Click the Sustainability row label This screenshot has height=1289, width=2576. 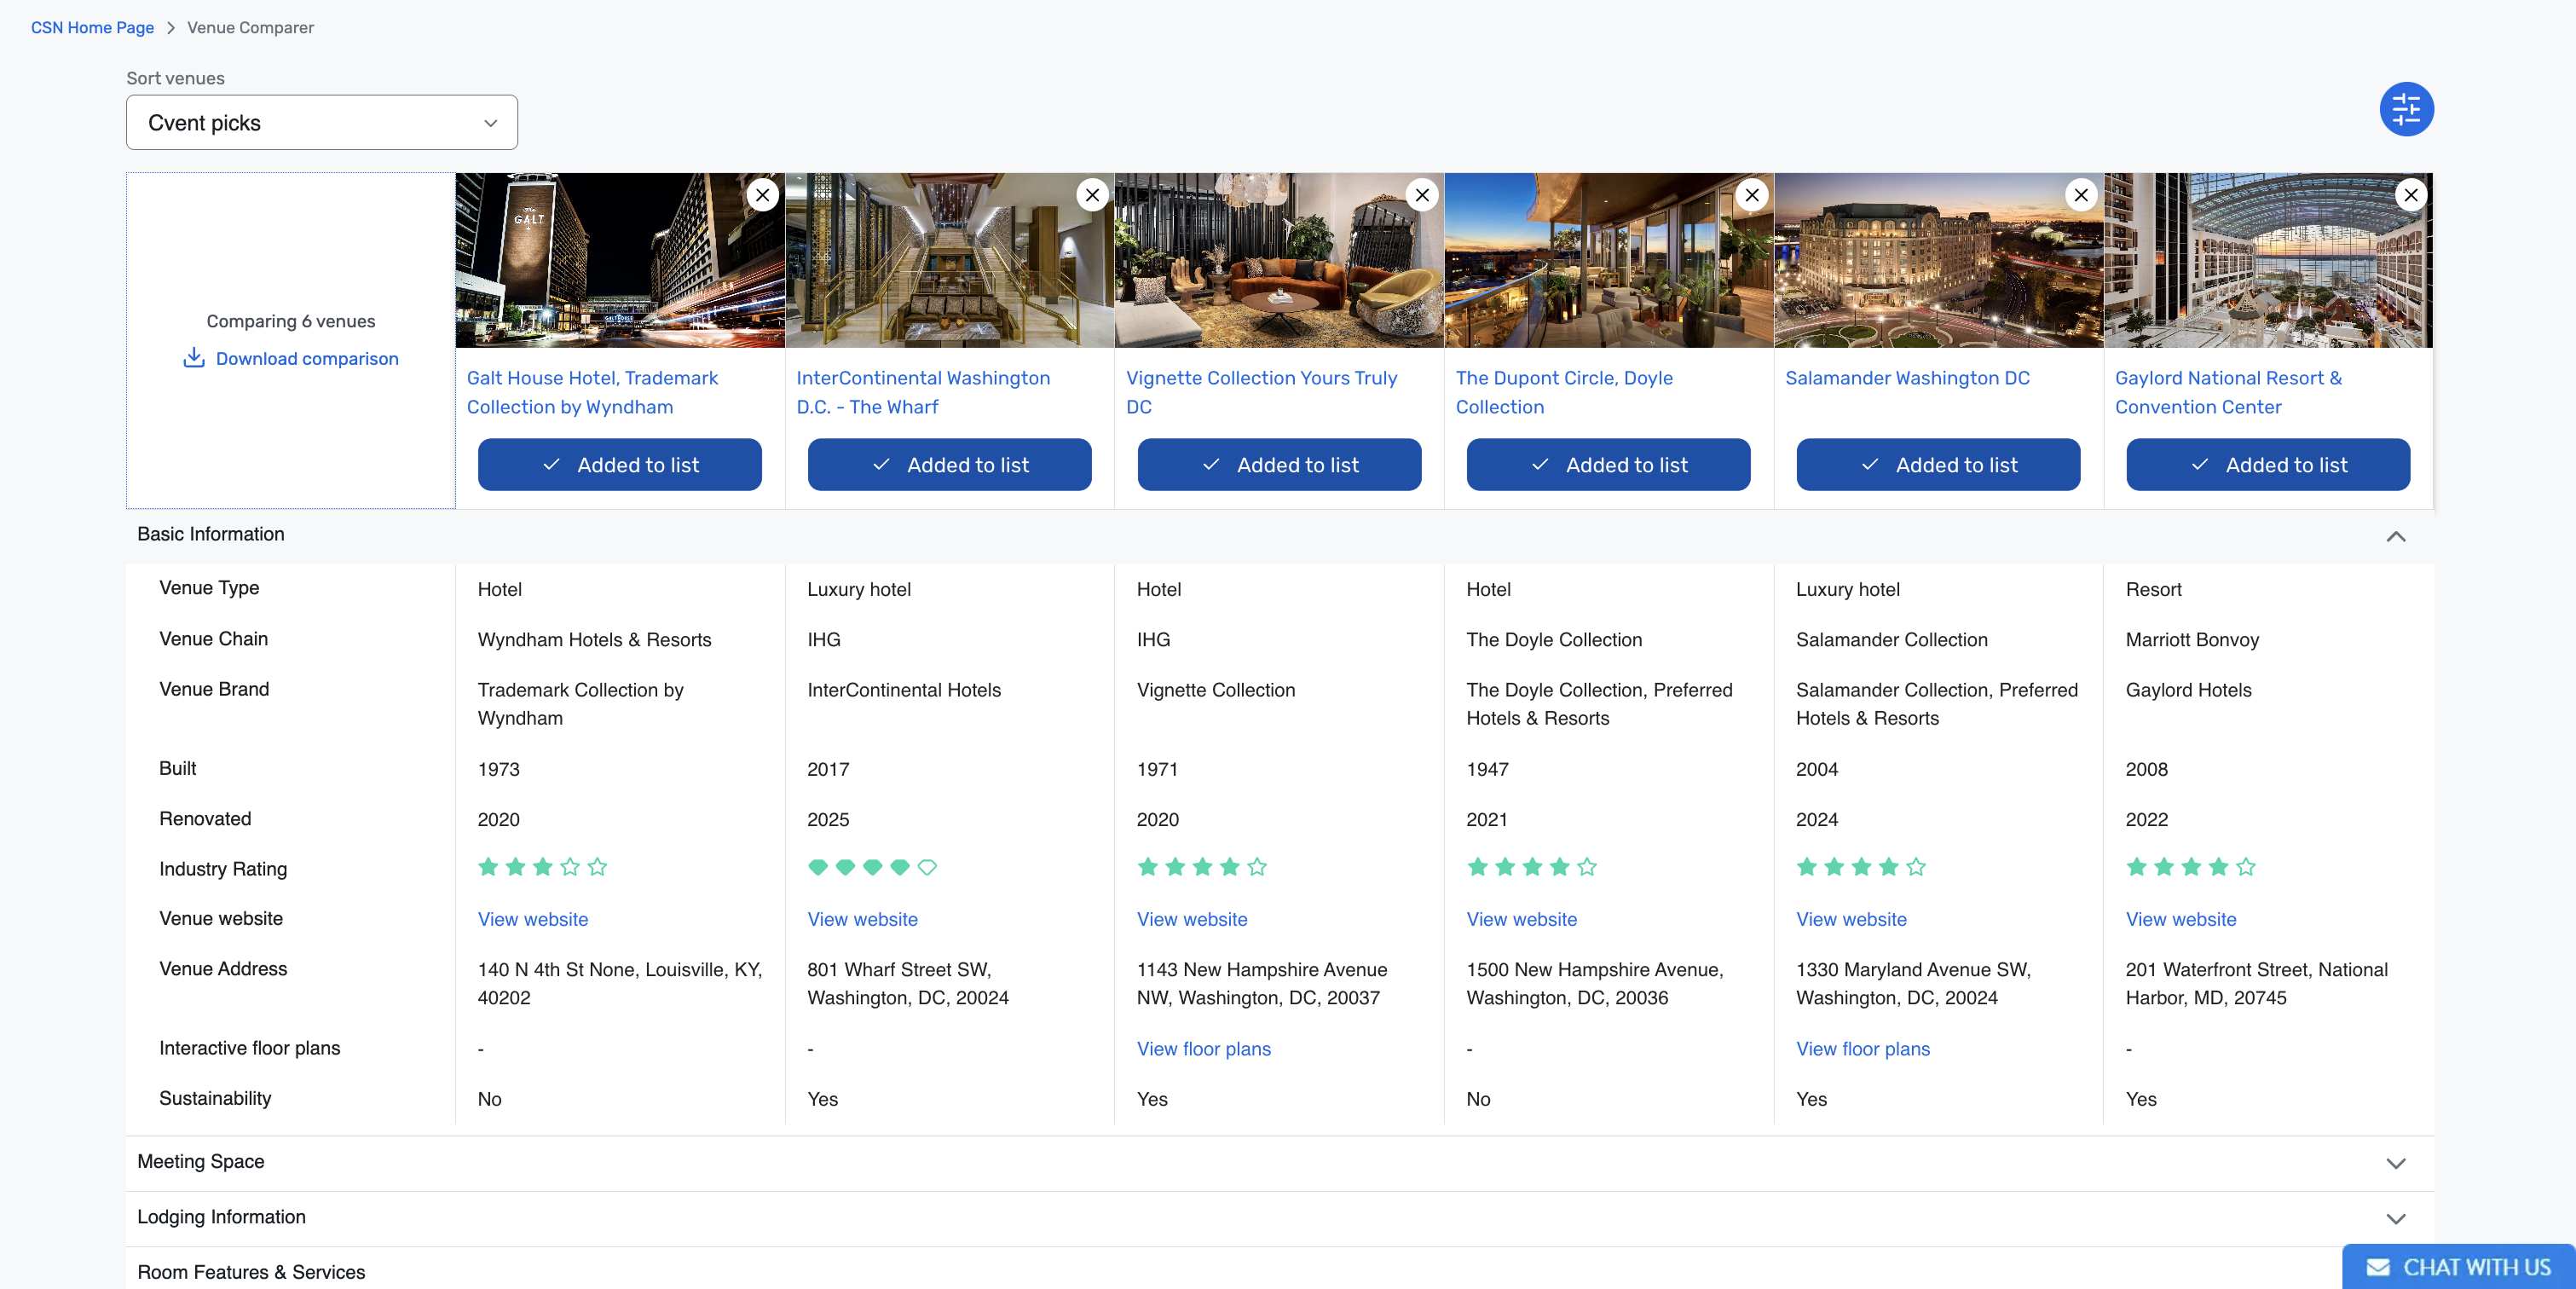pos(215,1098)
